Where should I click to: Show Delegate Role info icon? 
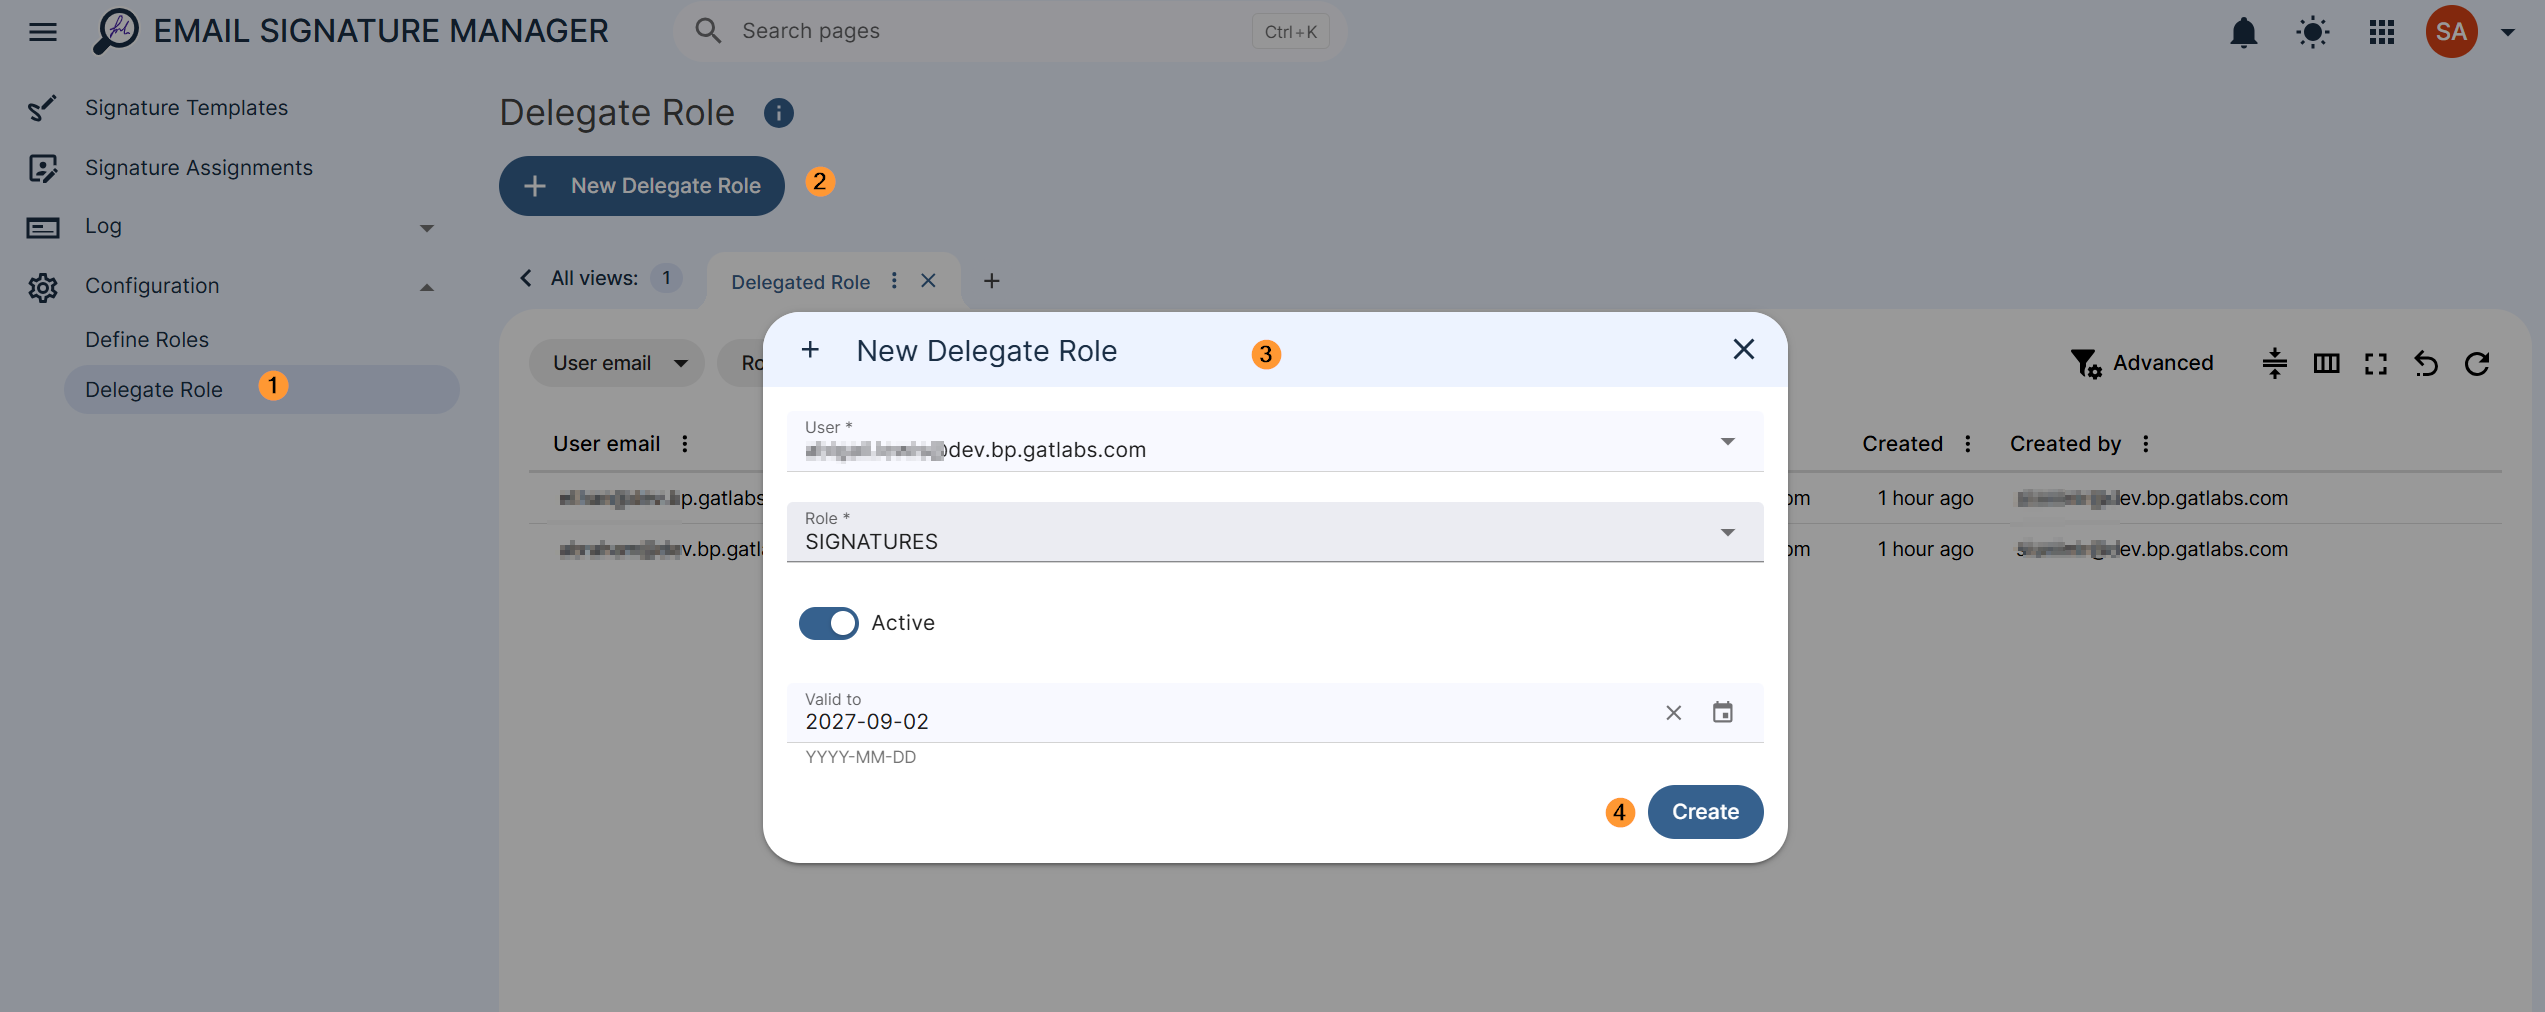[779, 113]
